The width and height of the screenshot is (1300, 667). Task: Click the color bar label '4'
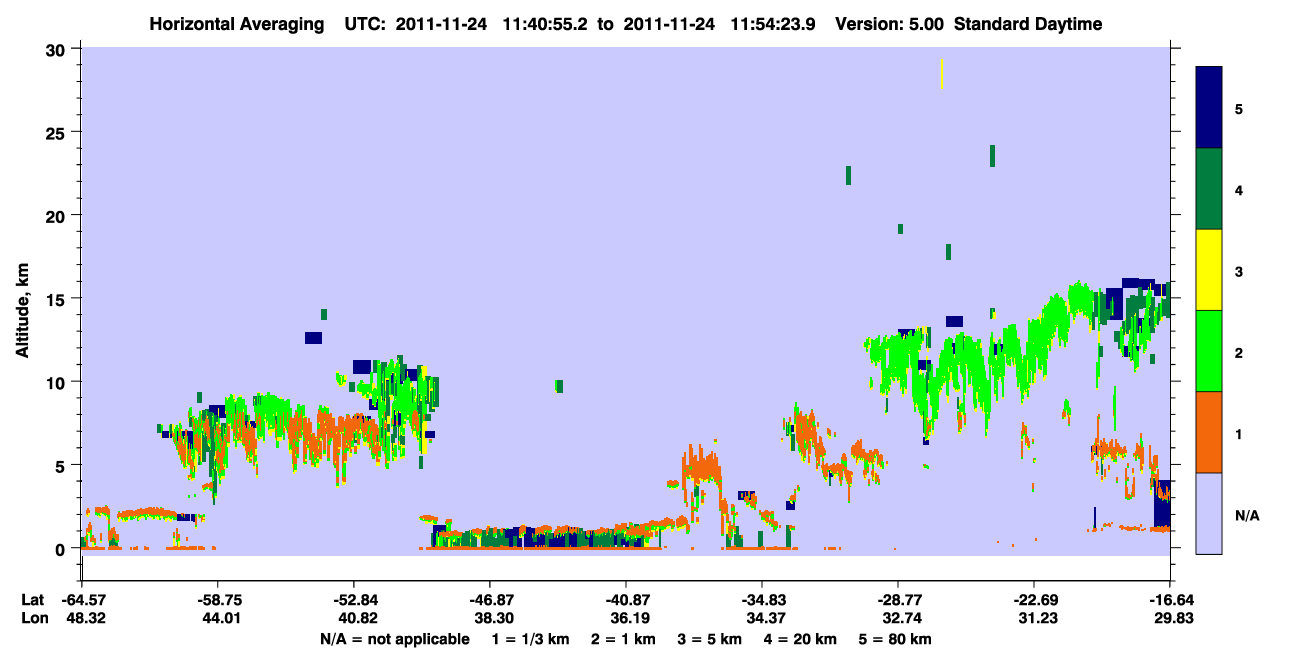1238,189
